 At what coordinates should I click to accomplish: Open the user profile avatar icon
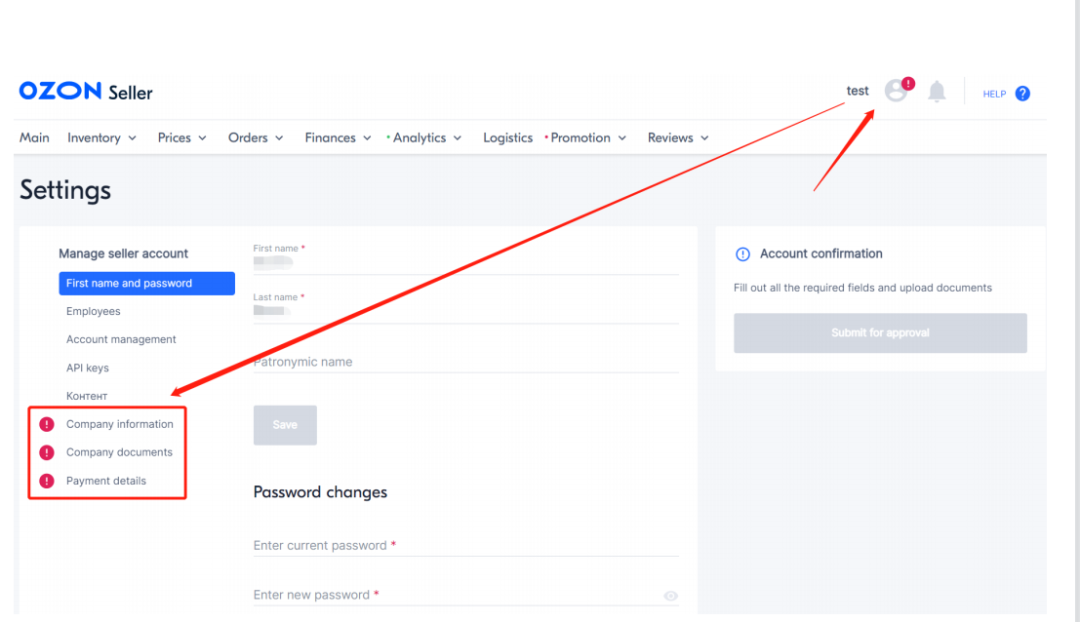coord(896,92)
